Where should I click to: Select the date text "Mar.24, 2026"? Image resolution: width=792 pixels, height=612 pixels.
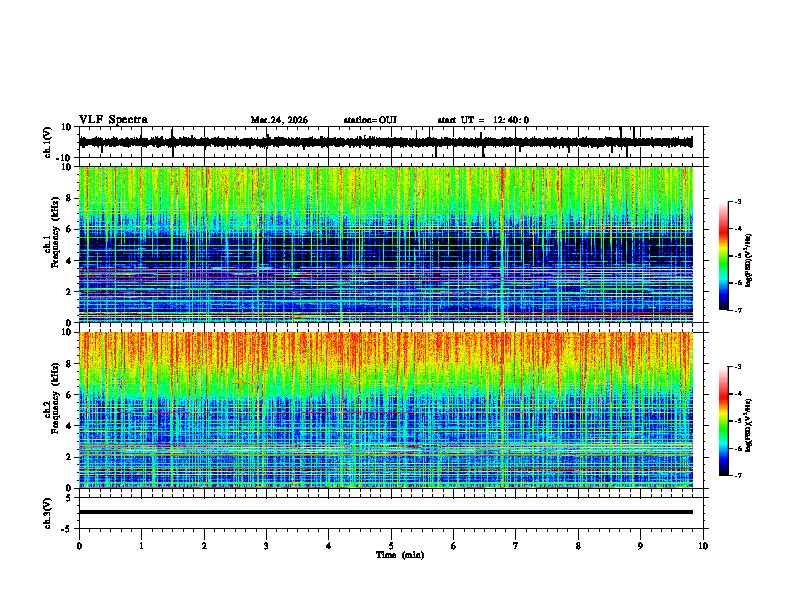click(279, 120)
